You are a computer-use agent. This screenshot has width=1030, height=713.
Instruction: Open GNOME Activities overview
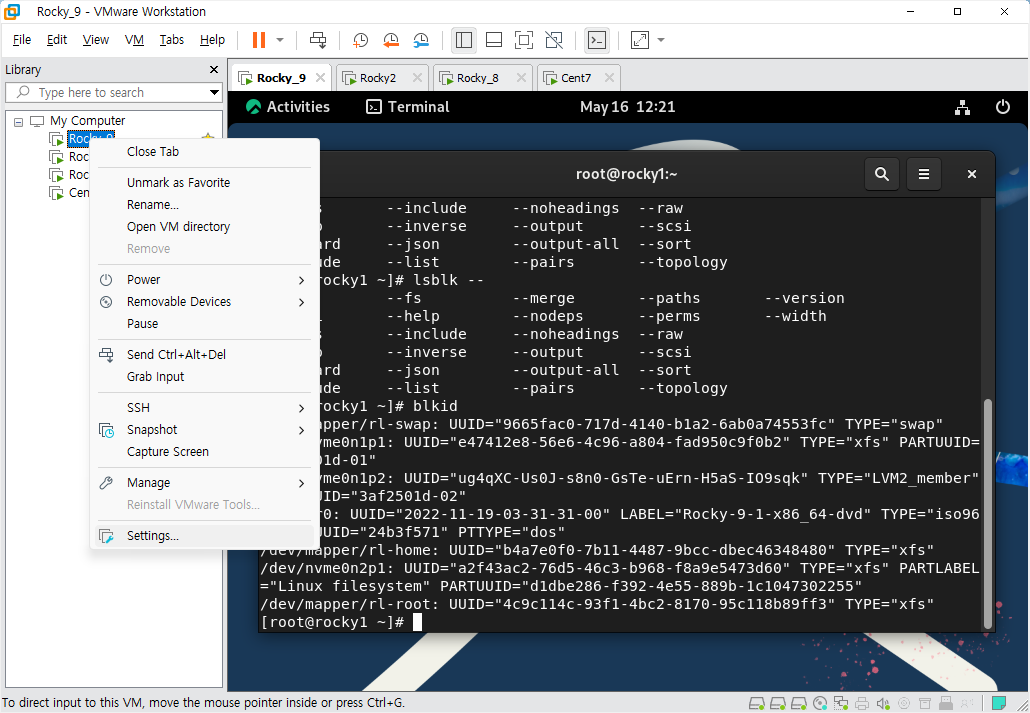coord(288,107)
